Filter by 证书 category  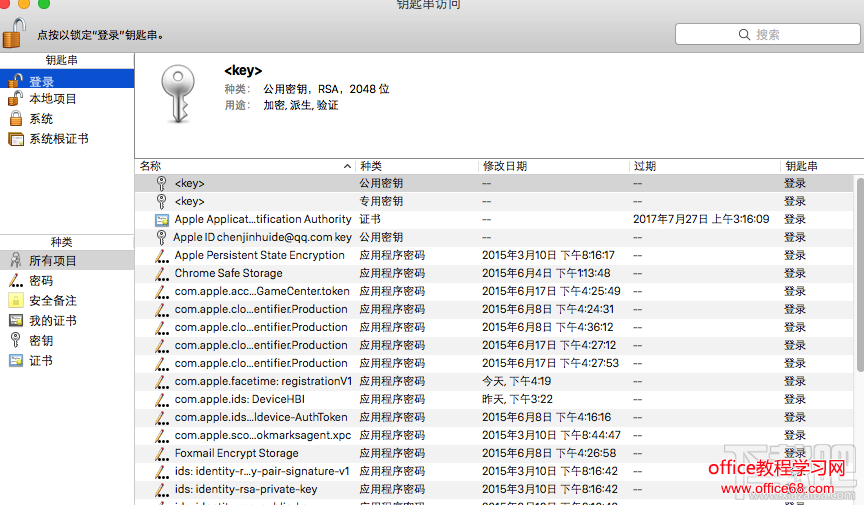(41, 361)
